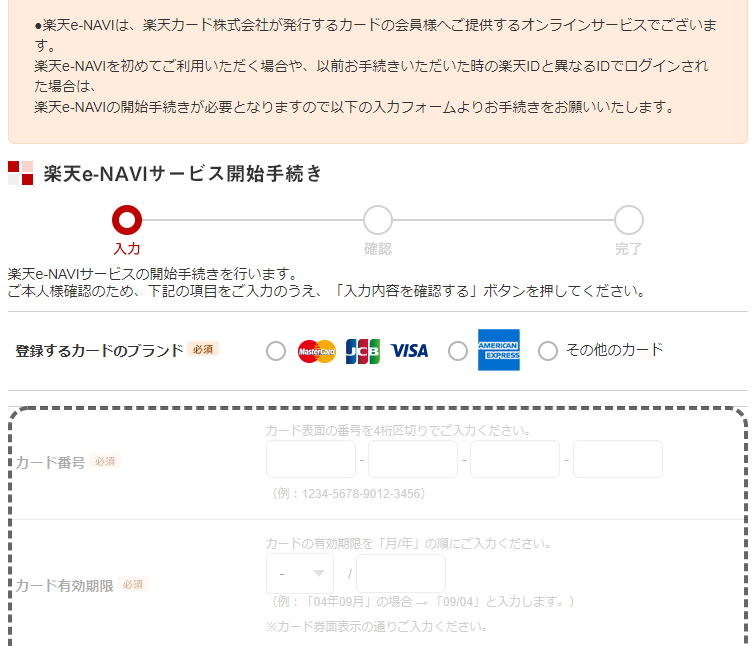Click the カード有効期限 label

(x=65, y=586)
